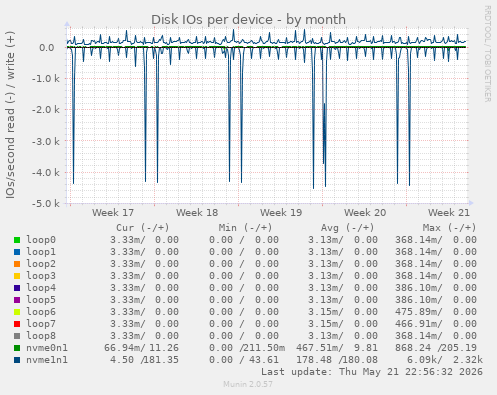The image size is (497, 395).
Task: Click loop4 max value '386.10m/ 0.00'
Action: [436, 288]
